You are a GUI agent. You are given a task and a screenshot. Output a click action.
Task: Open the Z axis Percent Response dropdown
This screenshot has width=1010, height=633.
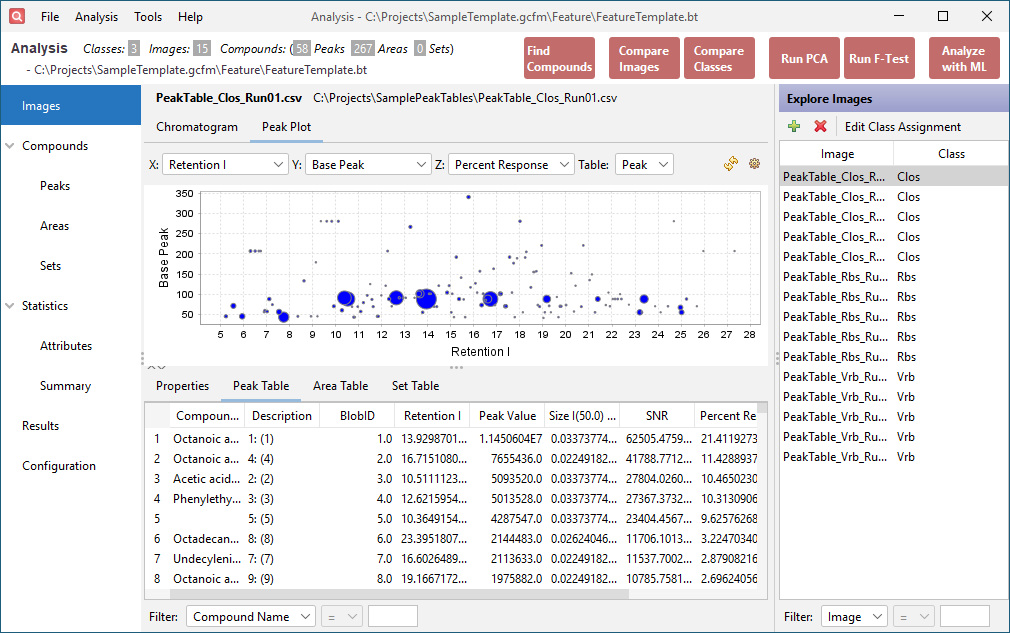(511, 165)
